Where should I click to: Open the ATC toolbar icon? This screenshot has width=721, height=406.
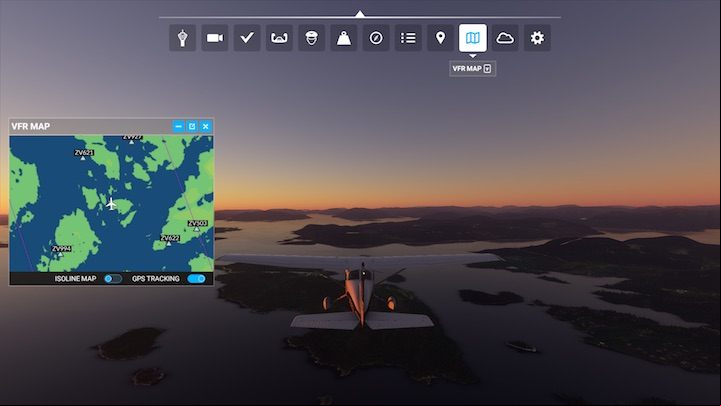pyautogui.click(x=183, y=38)
